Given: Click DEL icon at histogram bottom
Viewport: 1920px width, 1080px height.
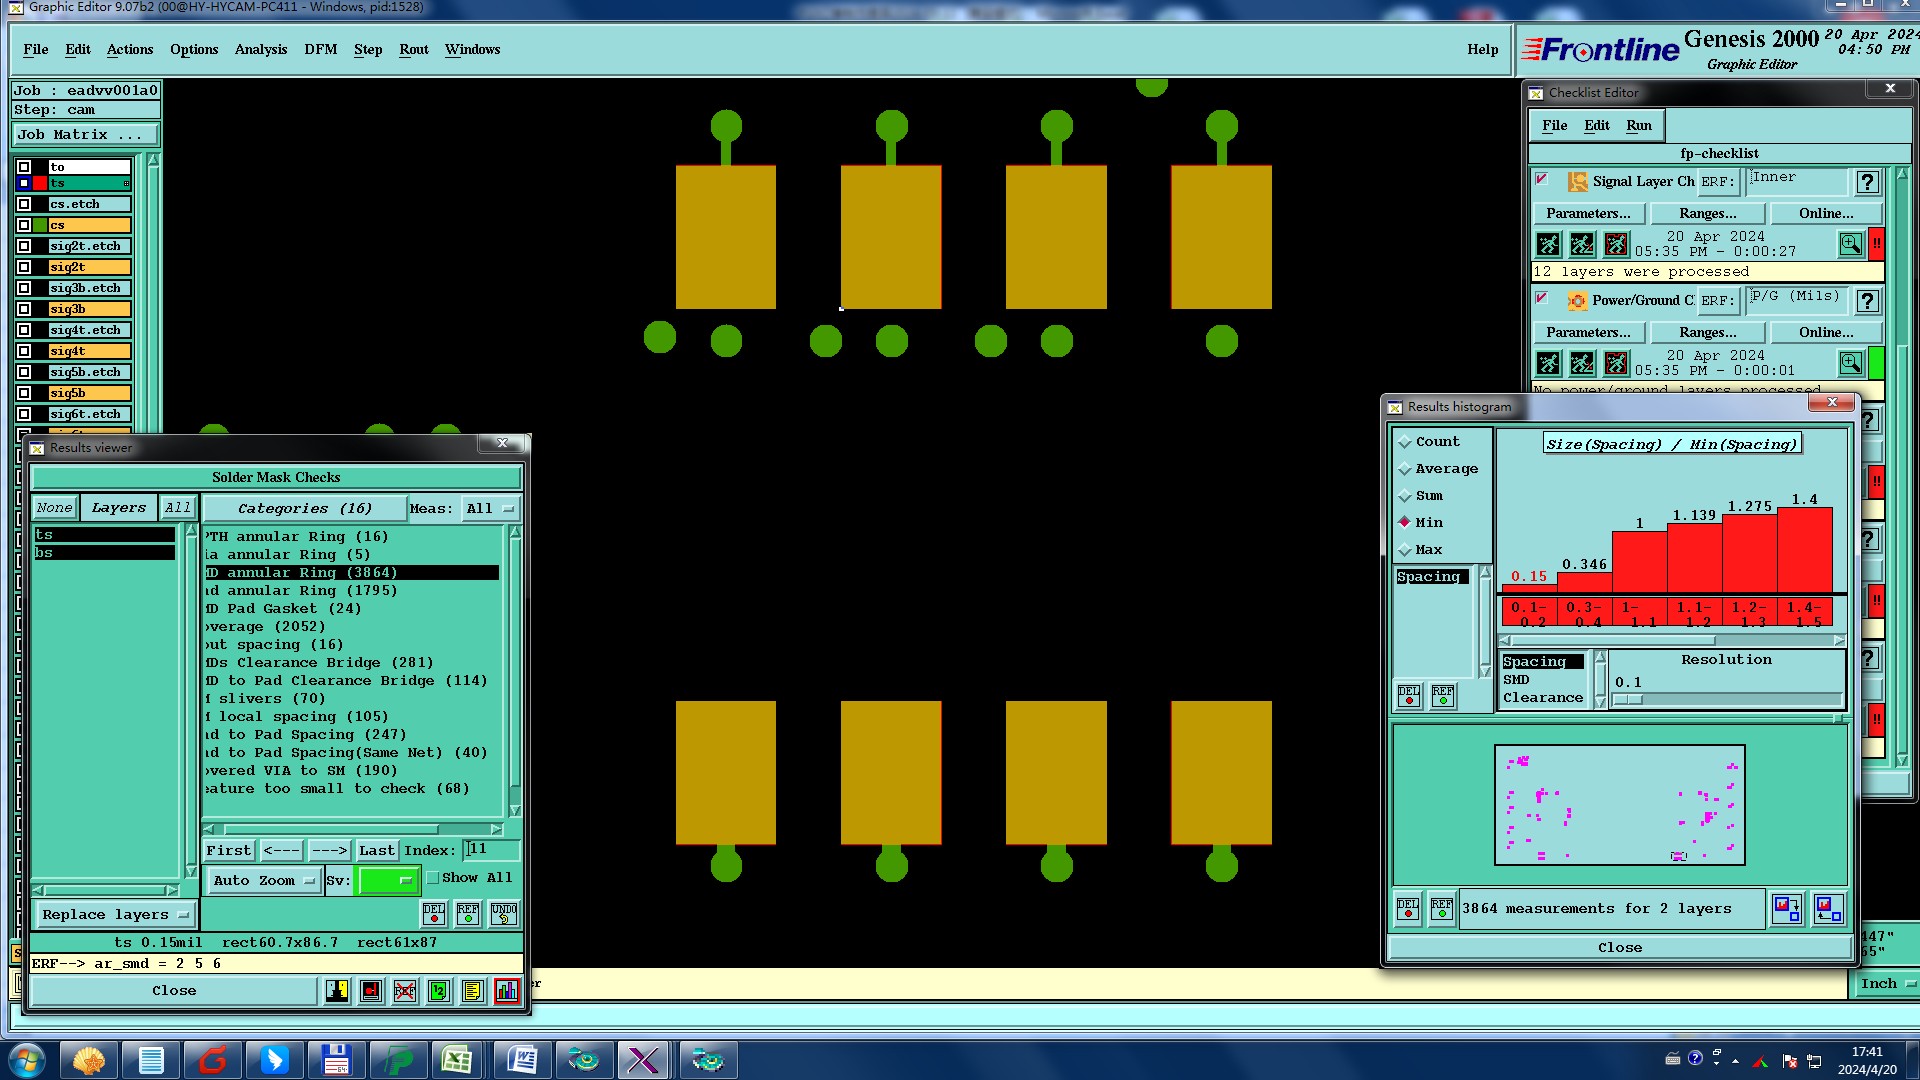Looking at the screenshot, I should [1408, 908].
